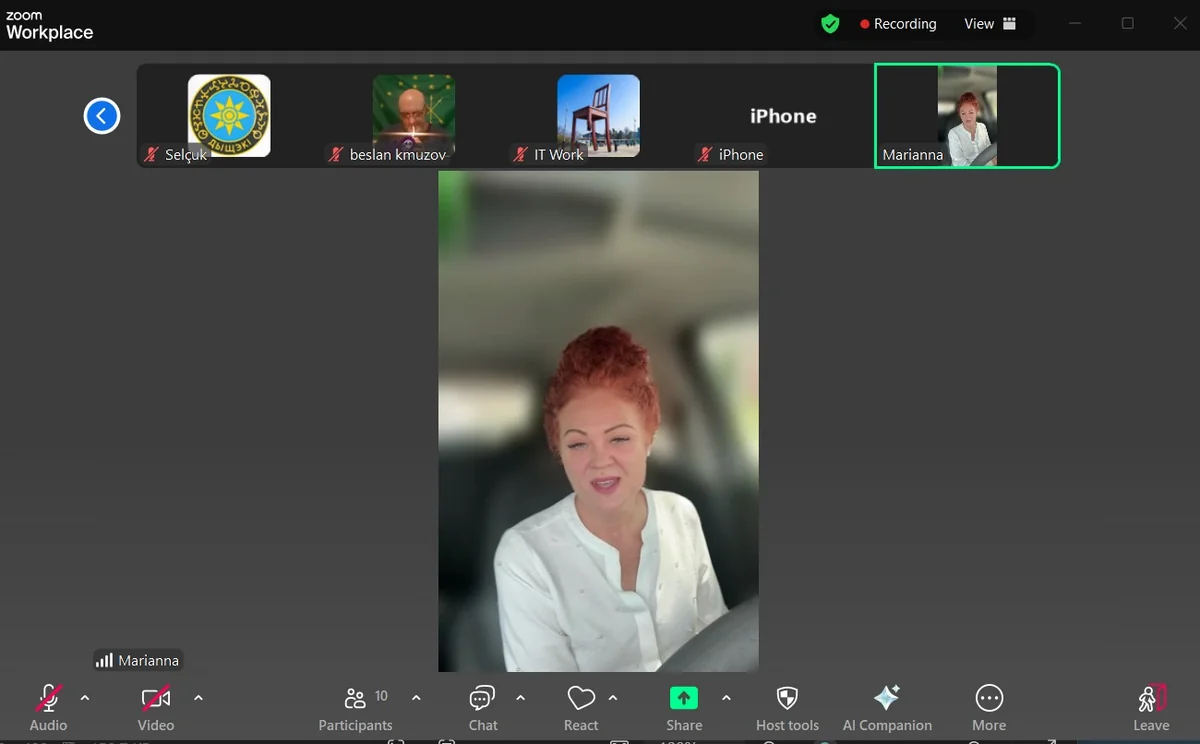
Task: Expand video settings arrow
Action: (198, 698)
